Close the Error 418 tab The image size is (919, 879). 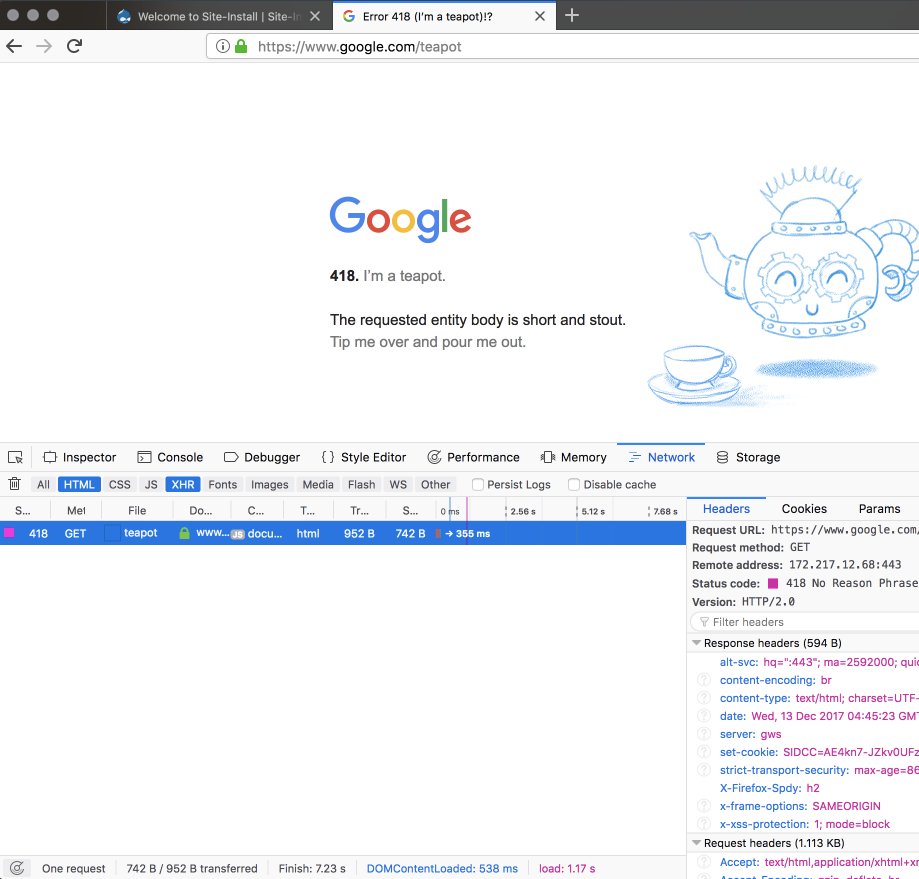point(540,16)
